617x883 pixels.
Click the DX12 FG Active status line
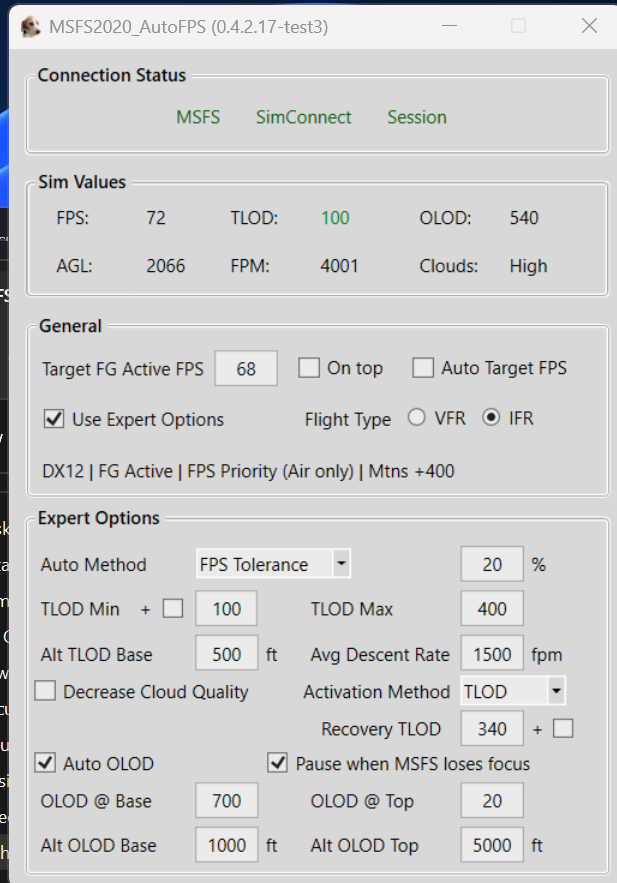(248, 471)
